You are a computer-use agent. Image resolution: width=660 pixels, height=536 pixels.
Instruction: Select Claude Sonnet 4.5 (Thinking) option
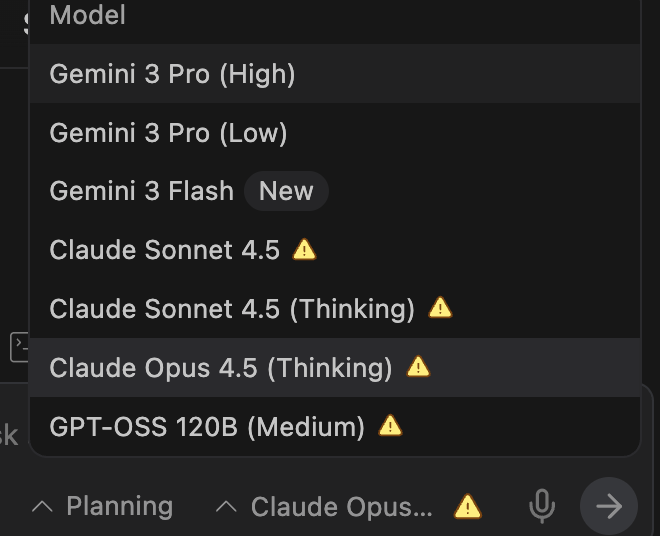coord(232,309)
